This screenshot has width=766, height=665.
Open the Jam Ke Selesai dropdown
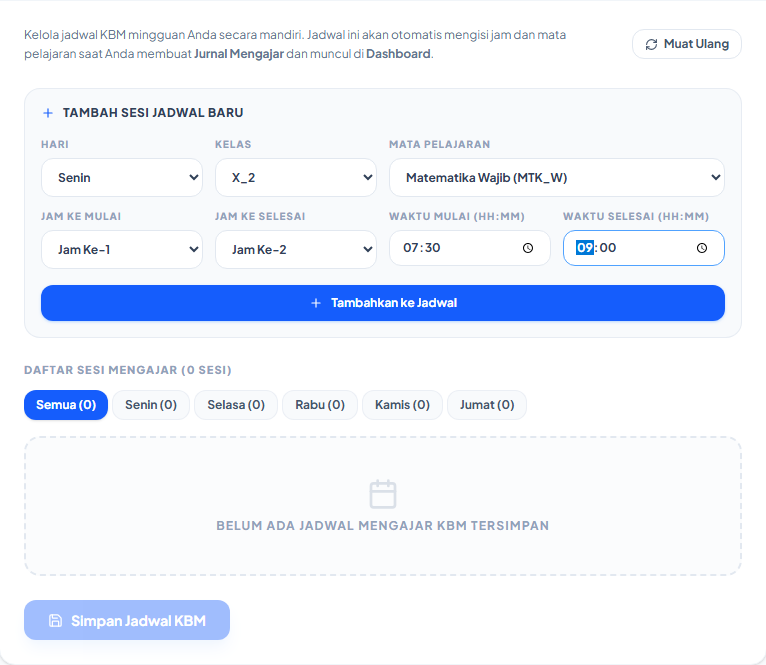click(296, 250)
